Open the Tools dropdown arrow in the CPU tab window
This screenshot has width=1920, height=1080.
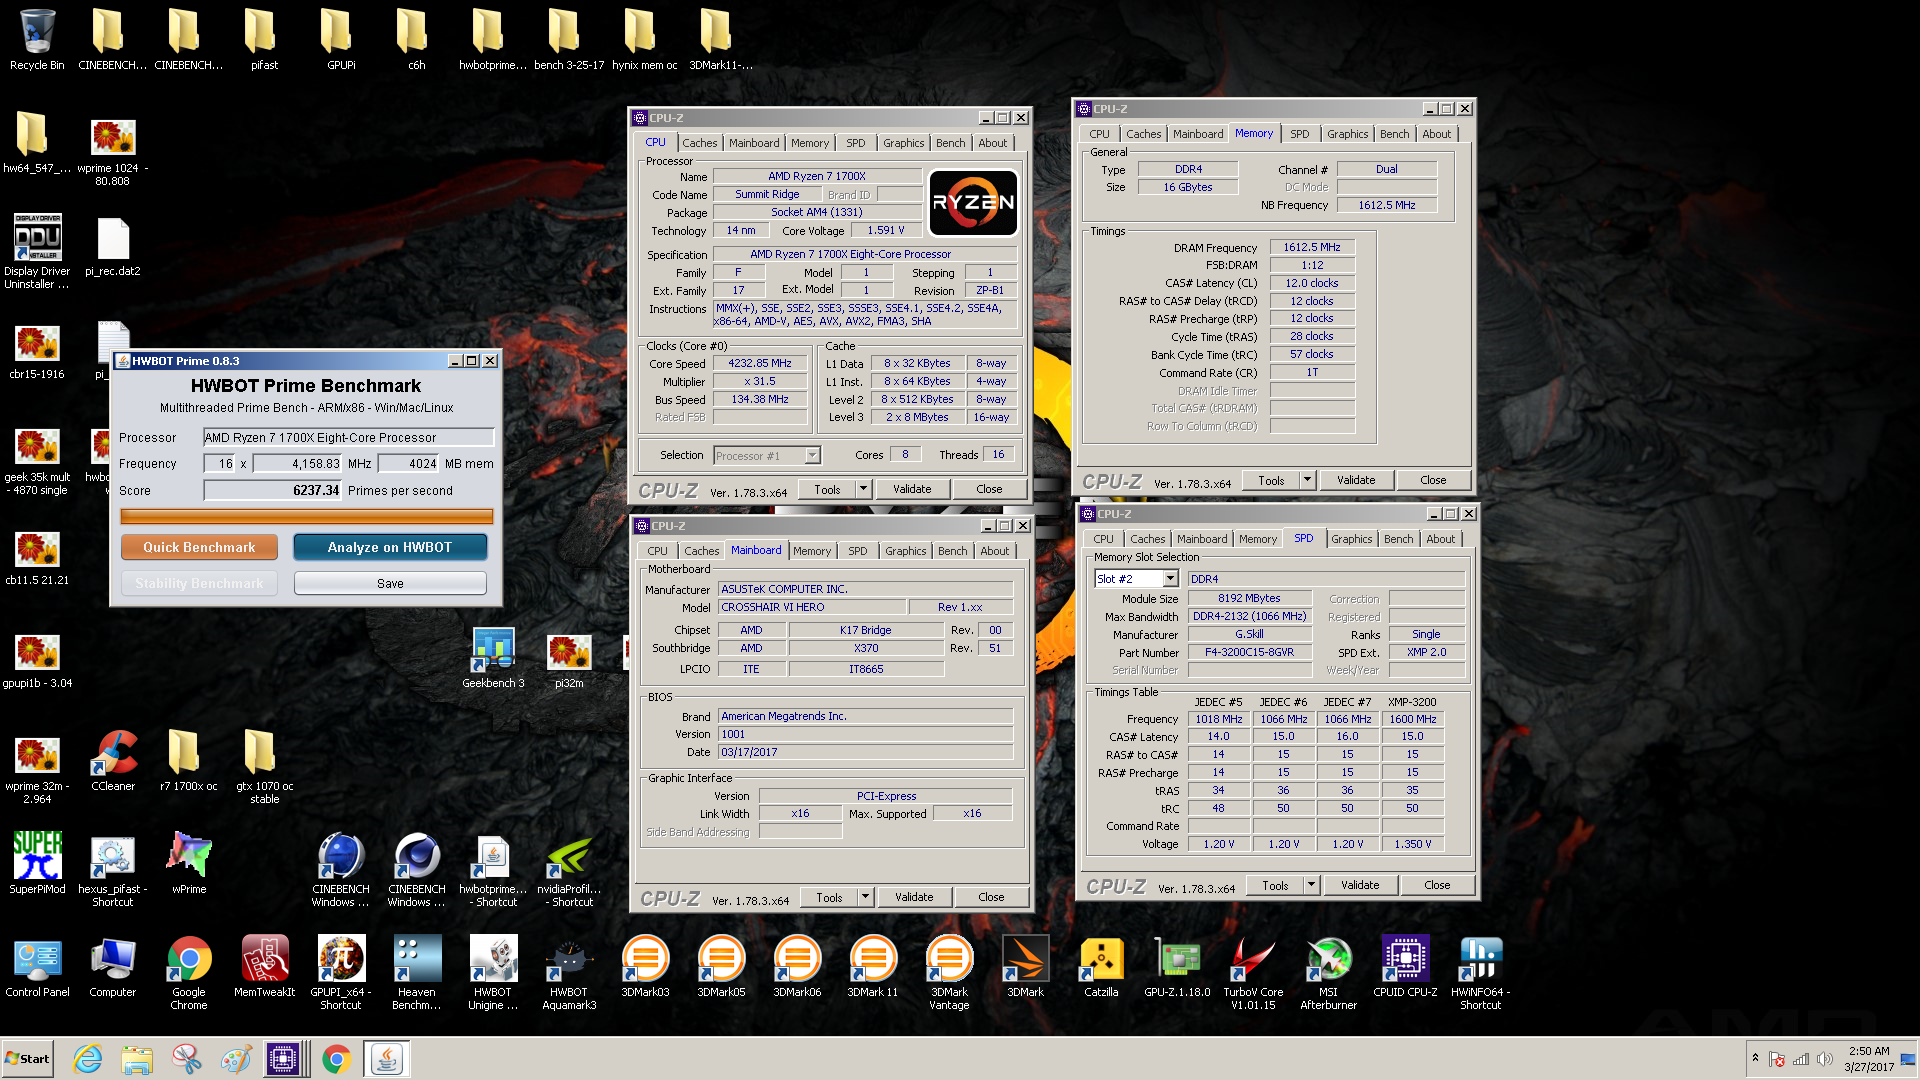tap(863, 489)
